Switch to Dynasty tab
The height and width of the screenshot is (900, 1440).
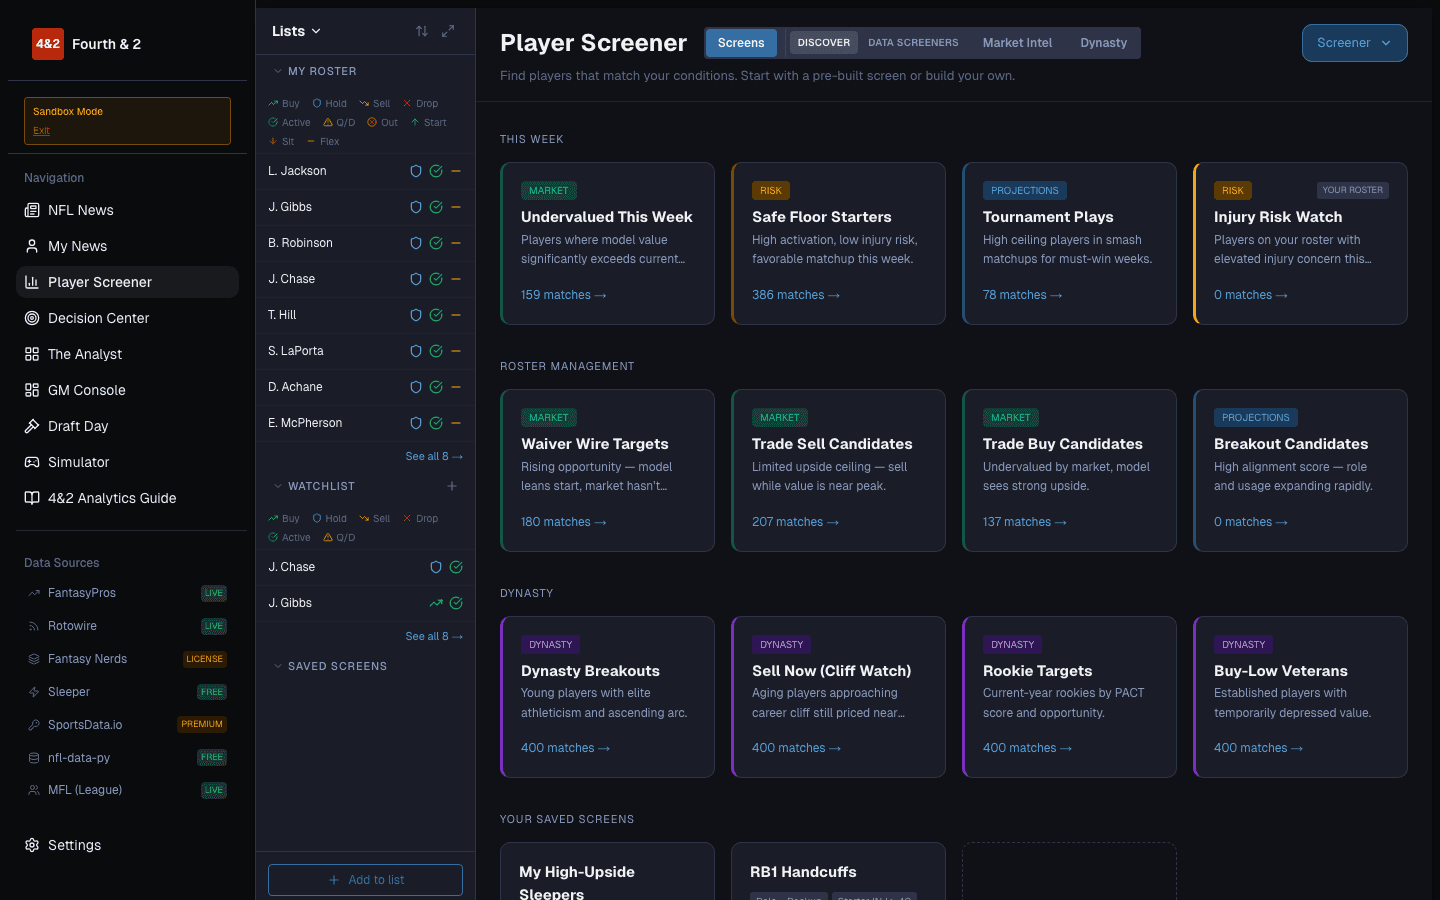pos(1104,43)
